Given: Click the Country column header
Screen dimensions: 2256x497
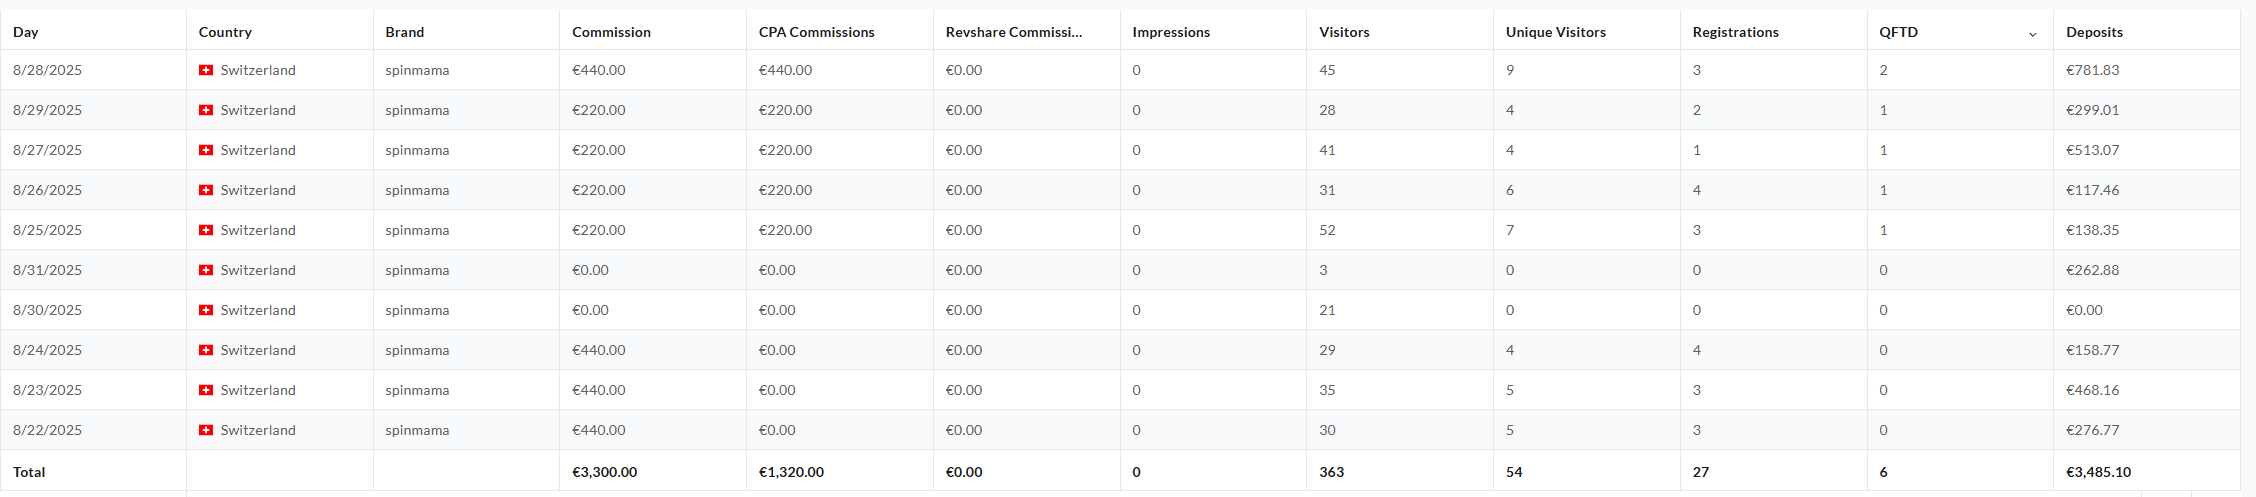Looking at the screenshot, I should pos(225,32).
